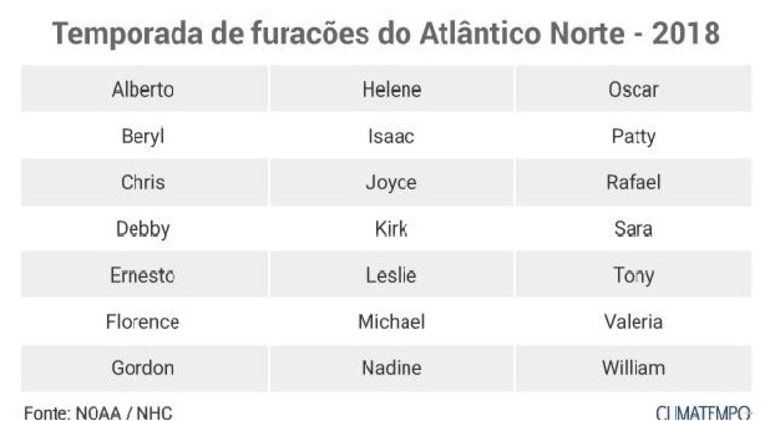Click the Ernesto table cell
The height and width of the screenshot is (421, 770).
click(x=144, y=275)
